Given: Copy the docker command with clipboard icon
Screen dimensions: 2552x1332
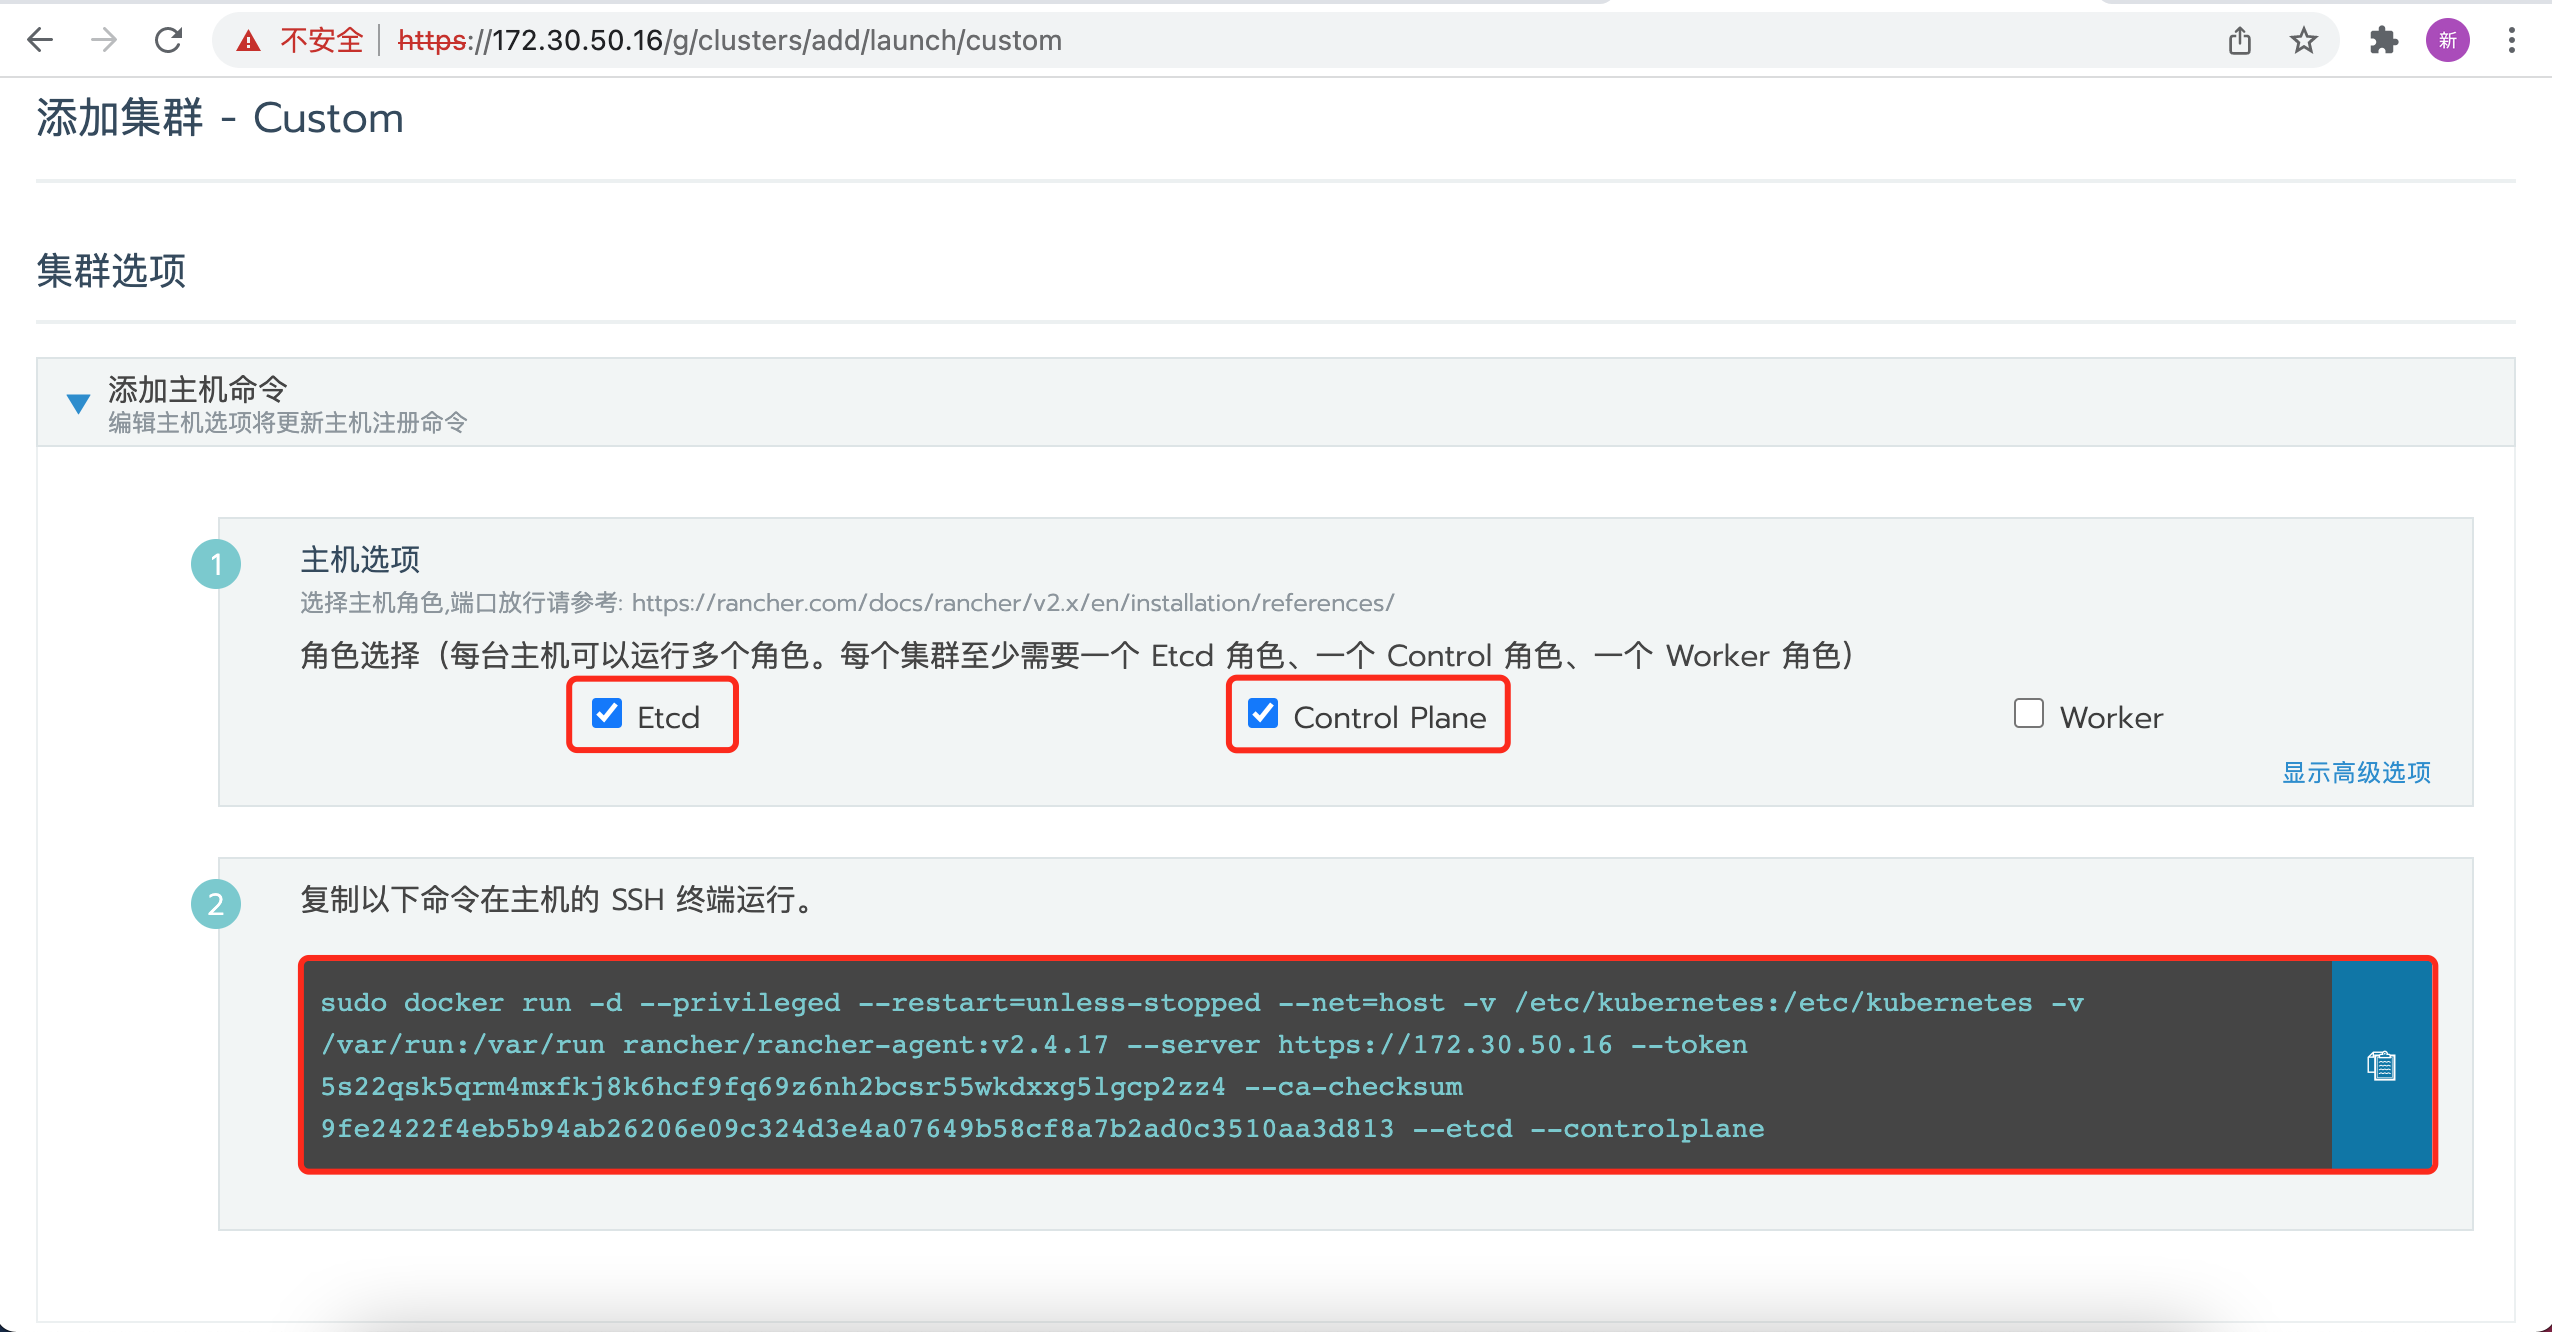Looking at the screenshot, I should coord(2382,1065).
